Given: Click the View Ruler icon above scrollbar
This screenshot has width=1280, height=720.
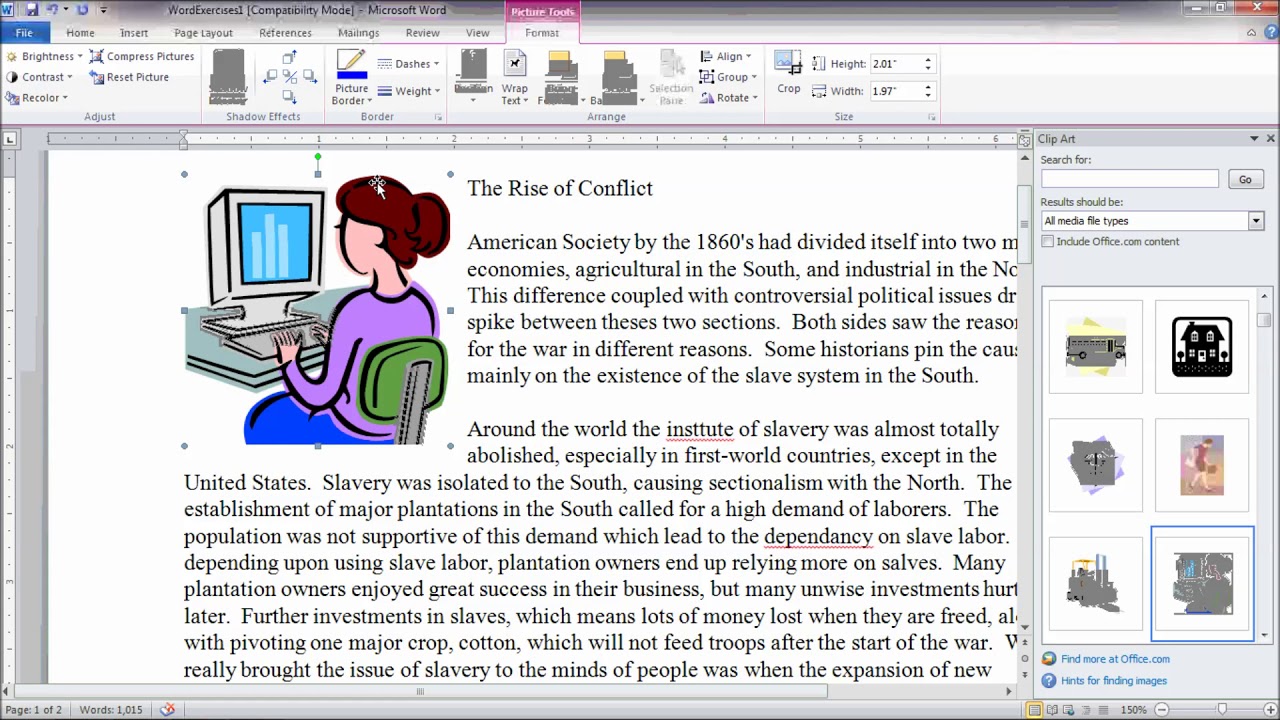Looking at the screenshot, I should [x=1024, y=140].
